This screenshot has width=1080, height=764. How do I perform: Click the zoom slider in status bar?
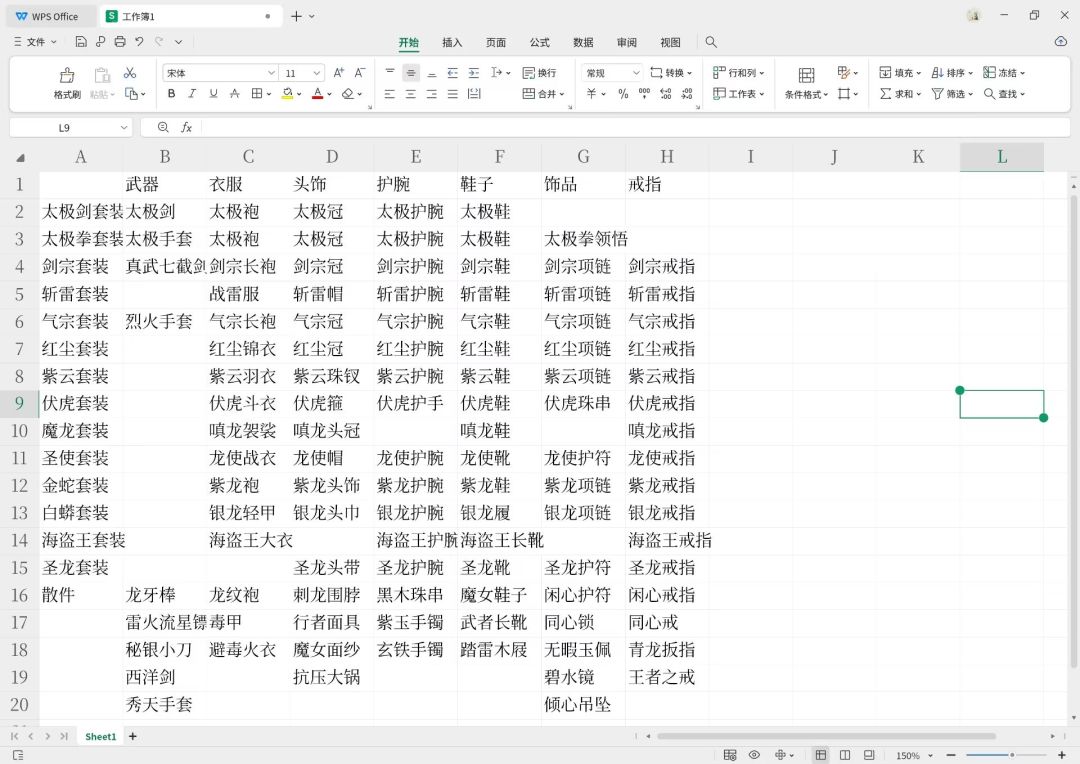pyautogui.click(x=1006, y=755)
